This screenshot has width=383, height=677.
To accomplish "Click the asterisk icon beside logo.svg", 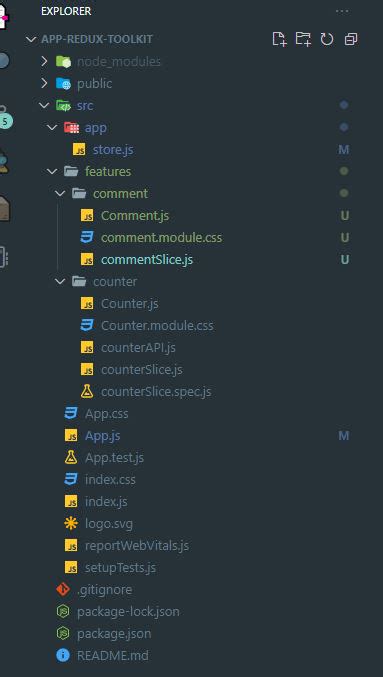I will point(71,523).
